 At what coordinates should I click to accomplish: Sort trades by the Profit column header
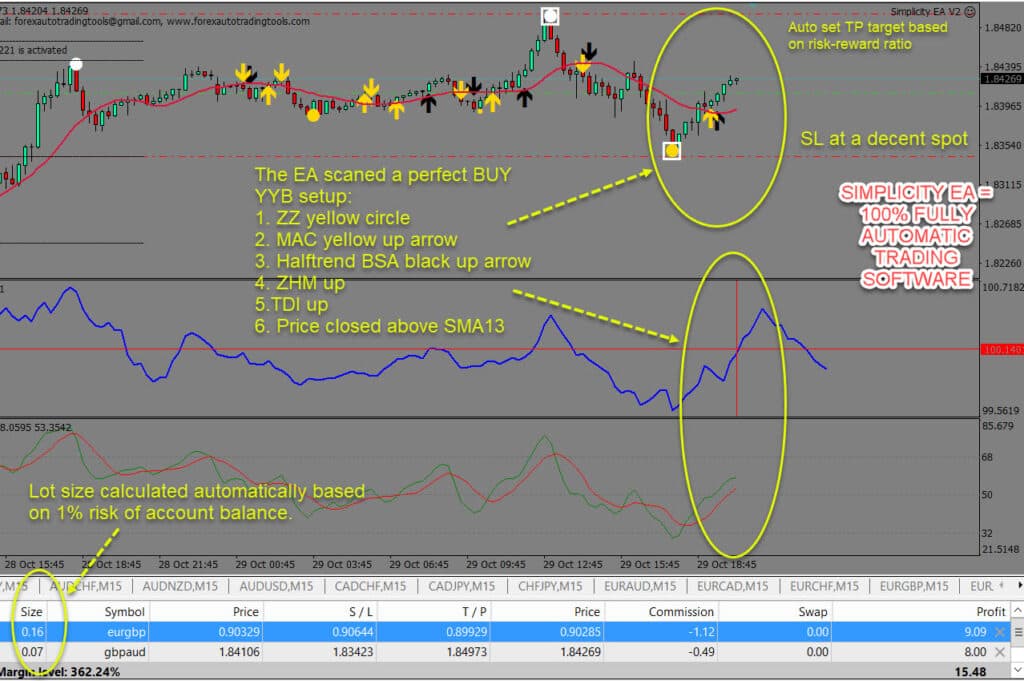click(x=991, y=612)
